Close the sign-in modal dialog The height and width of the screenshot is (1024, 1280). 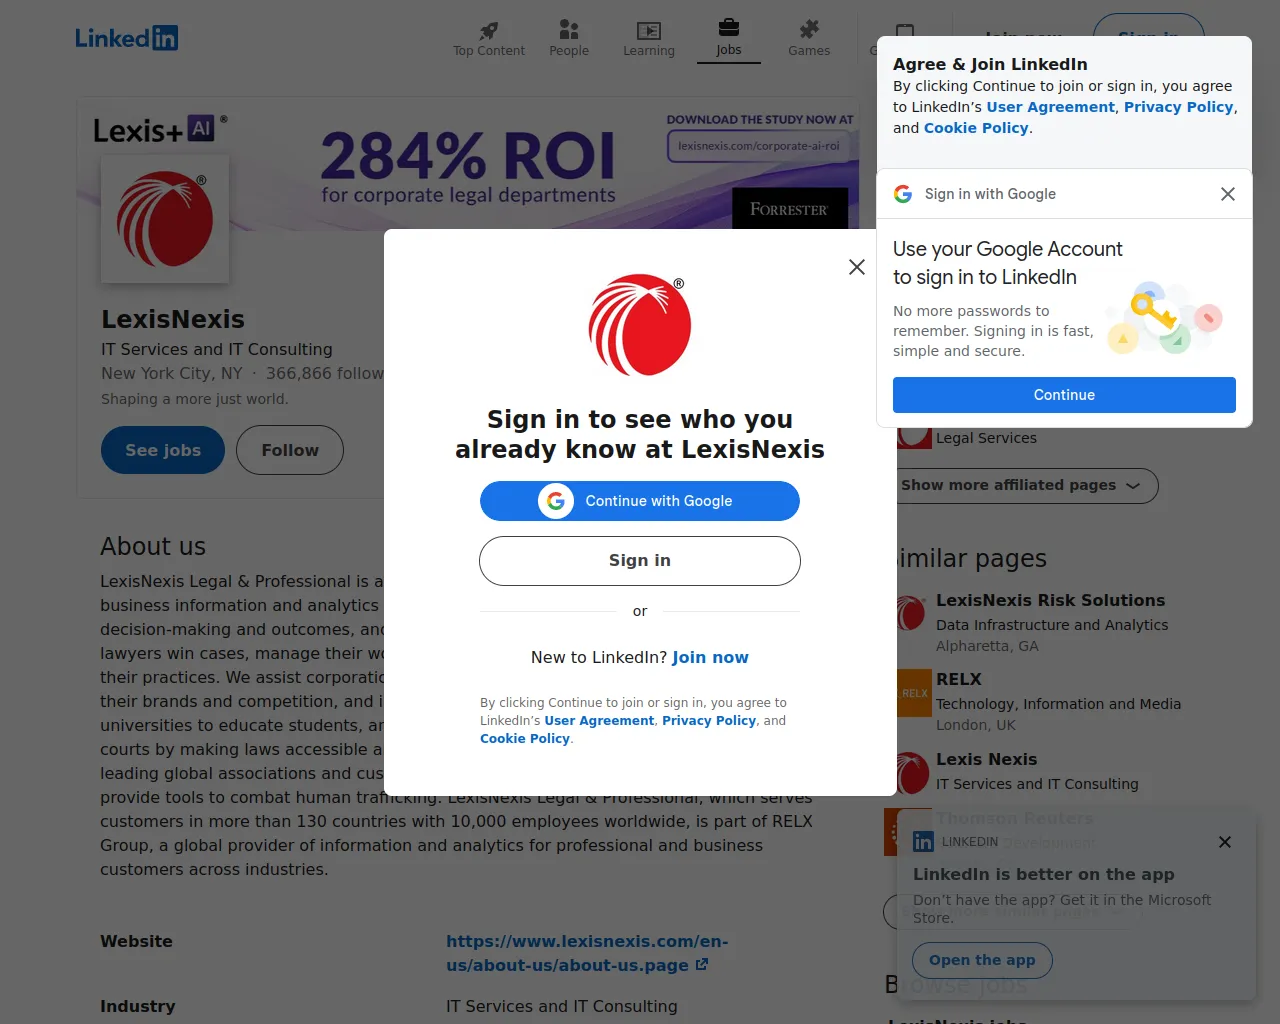coord(857,267)
